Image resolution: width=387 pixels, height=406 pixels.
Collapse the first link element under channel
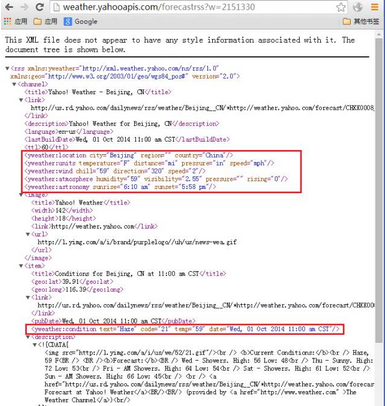21,100
